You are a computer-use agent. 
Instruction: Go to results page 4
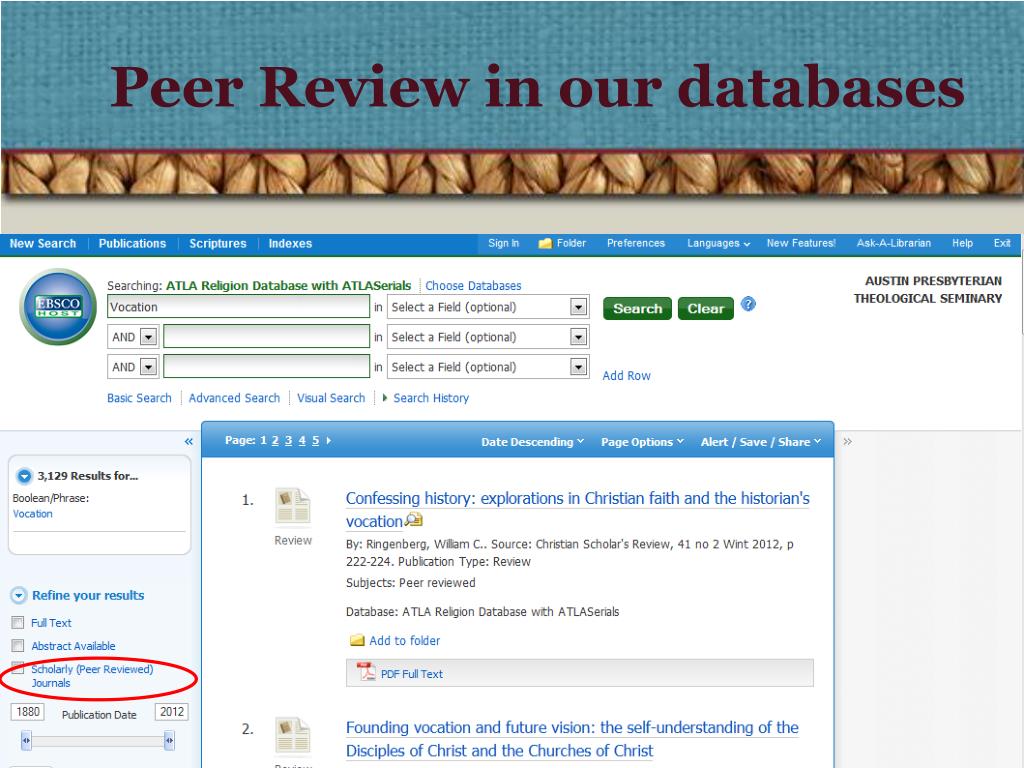coord(302,441)
